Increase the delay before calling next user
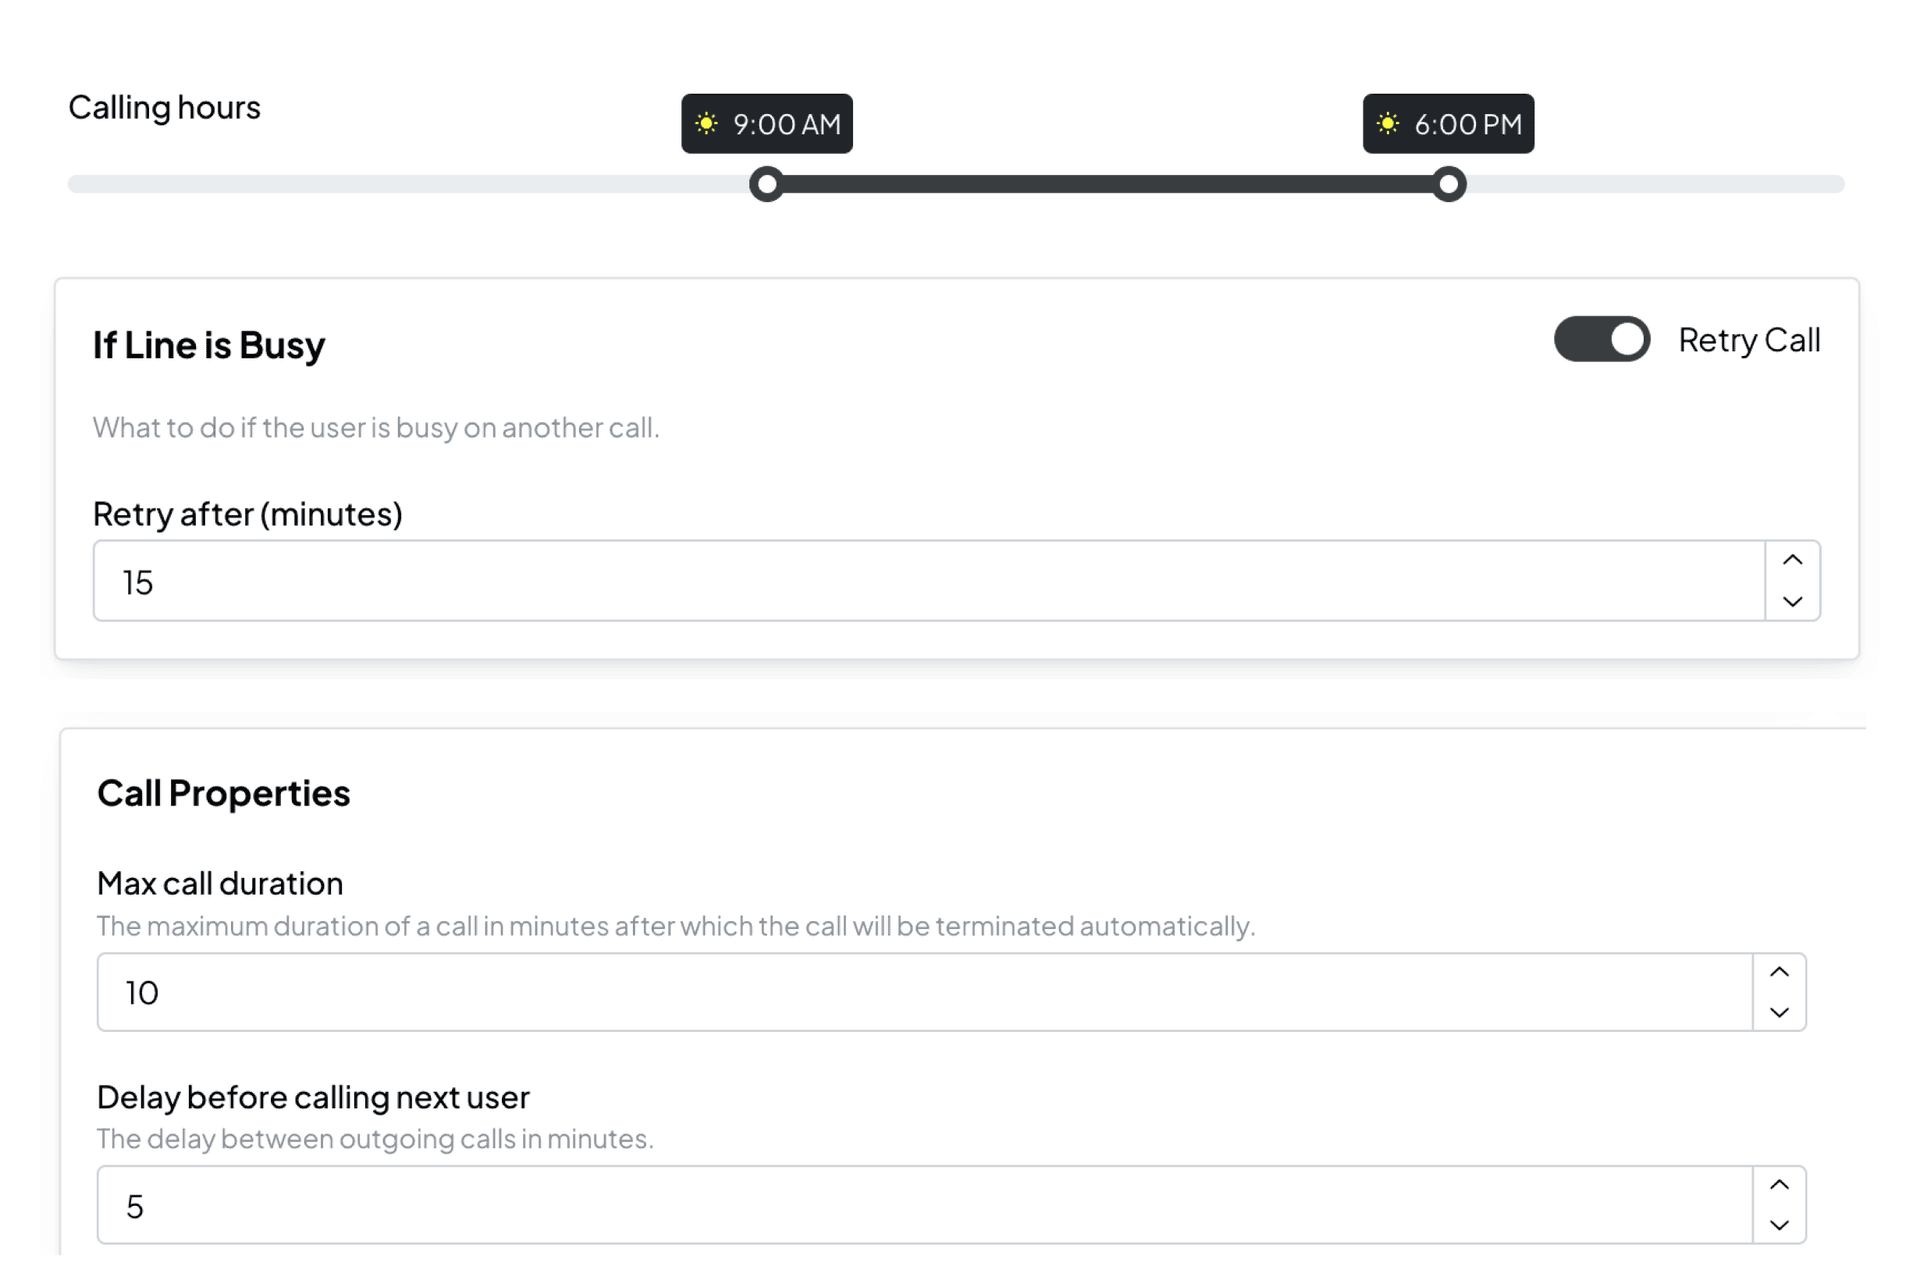The image size is (1920, 1288). tap(1779, 1186)
